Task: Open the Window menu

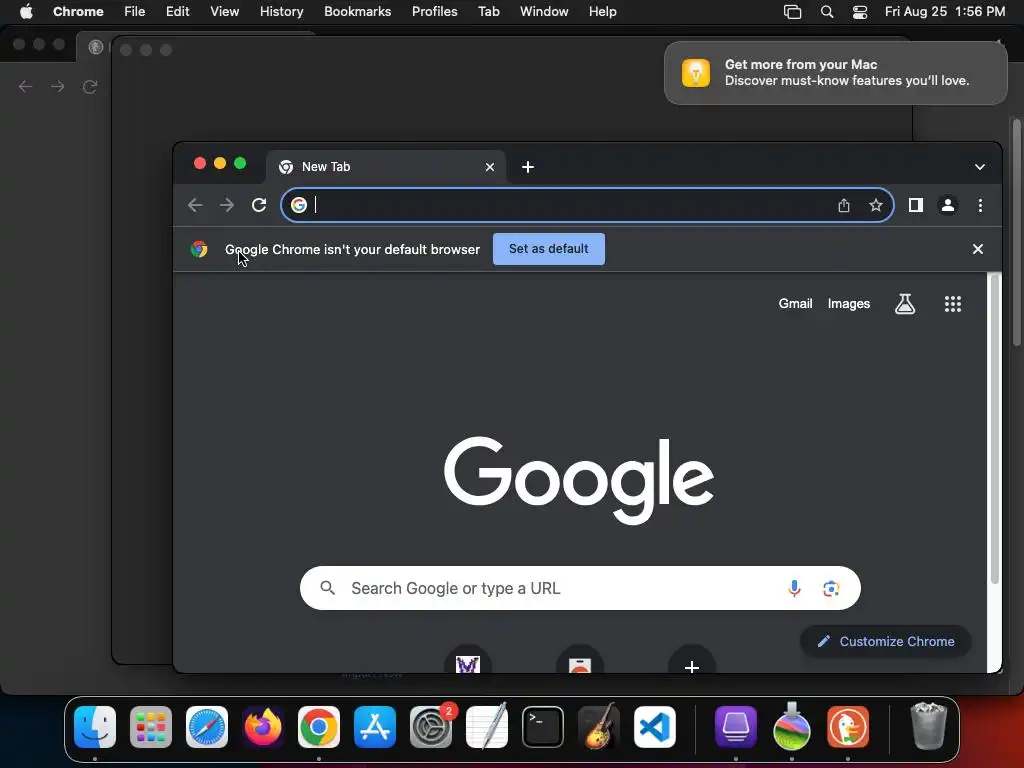Action: pos(544,12)
